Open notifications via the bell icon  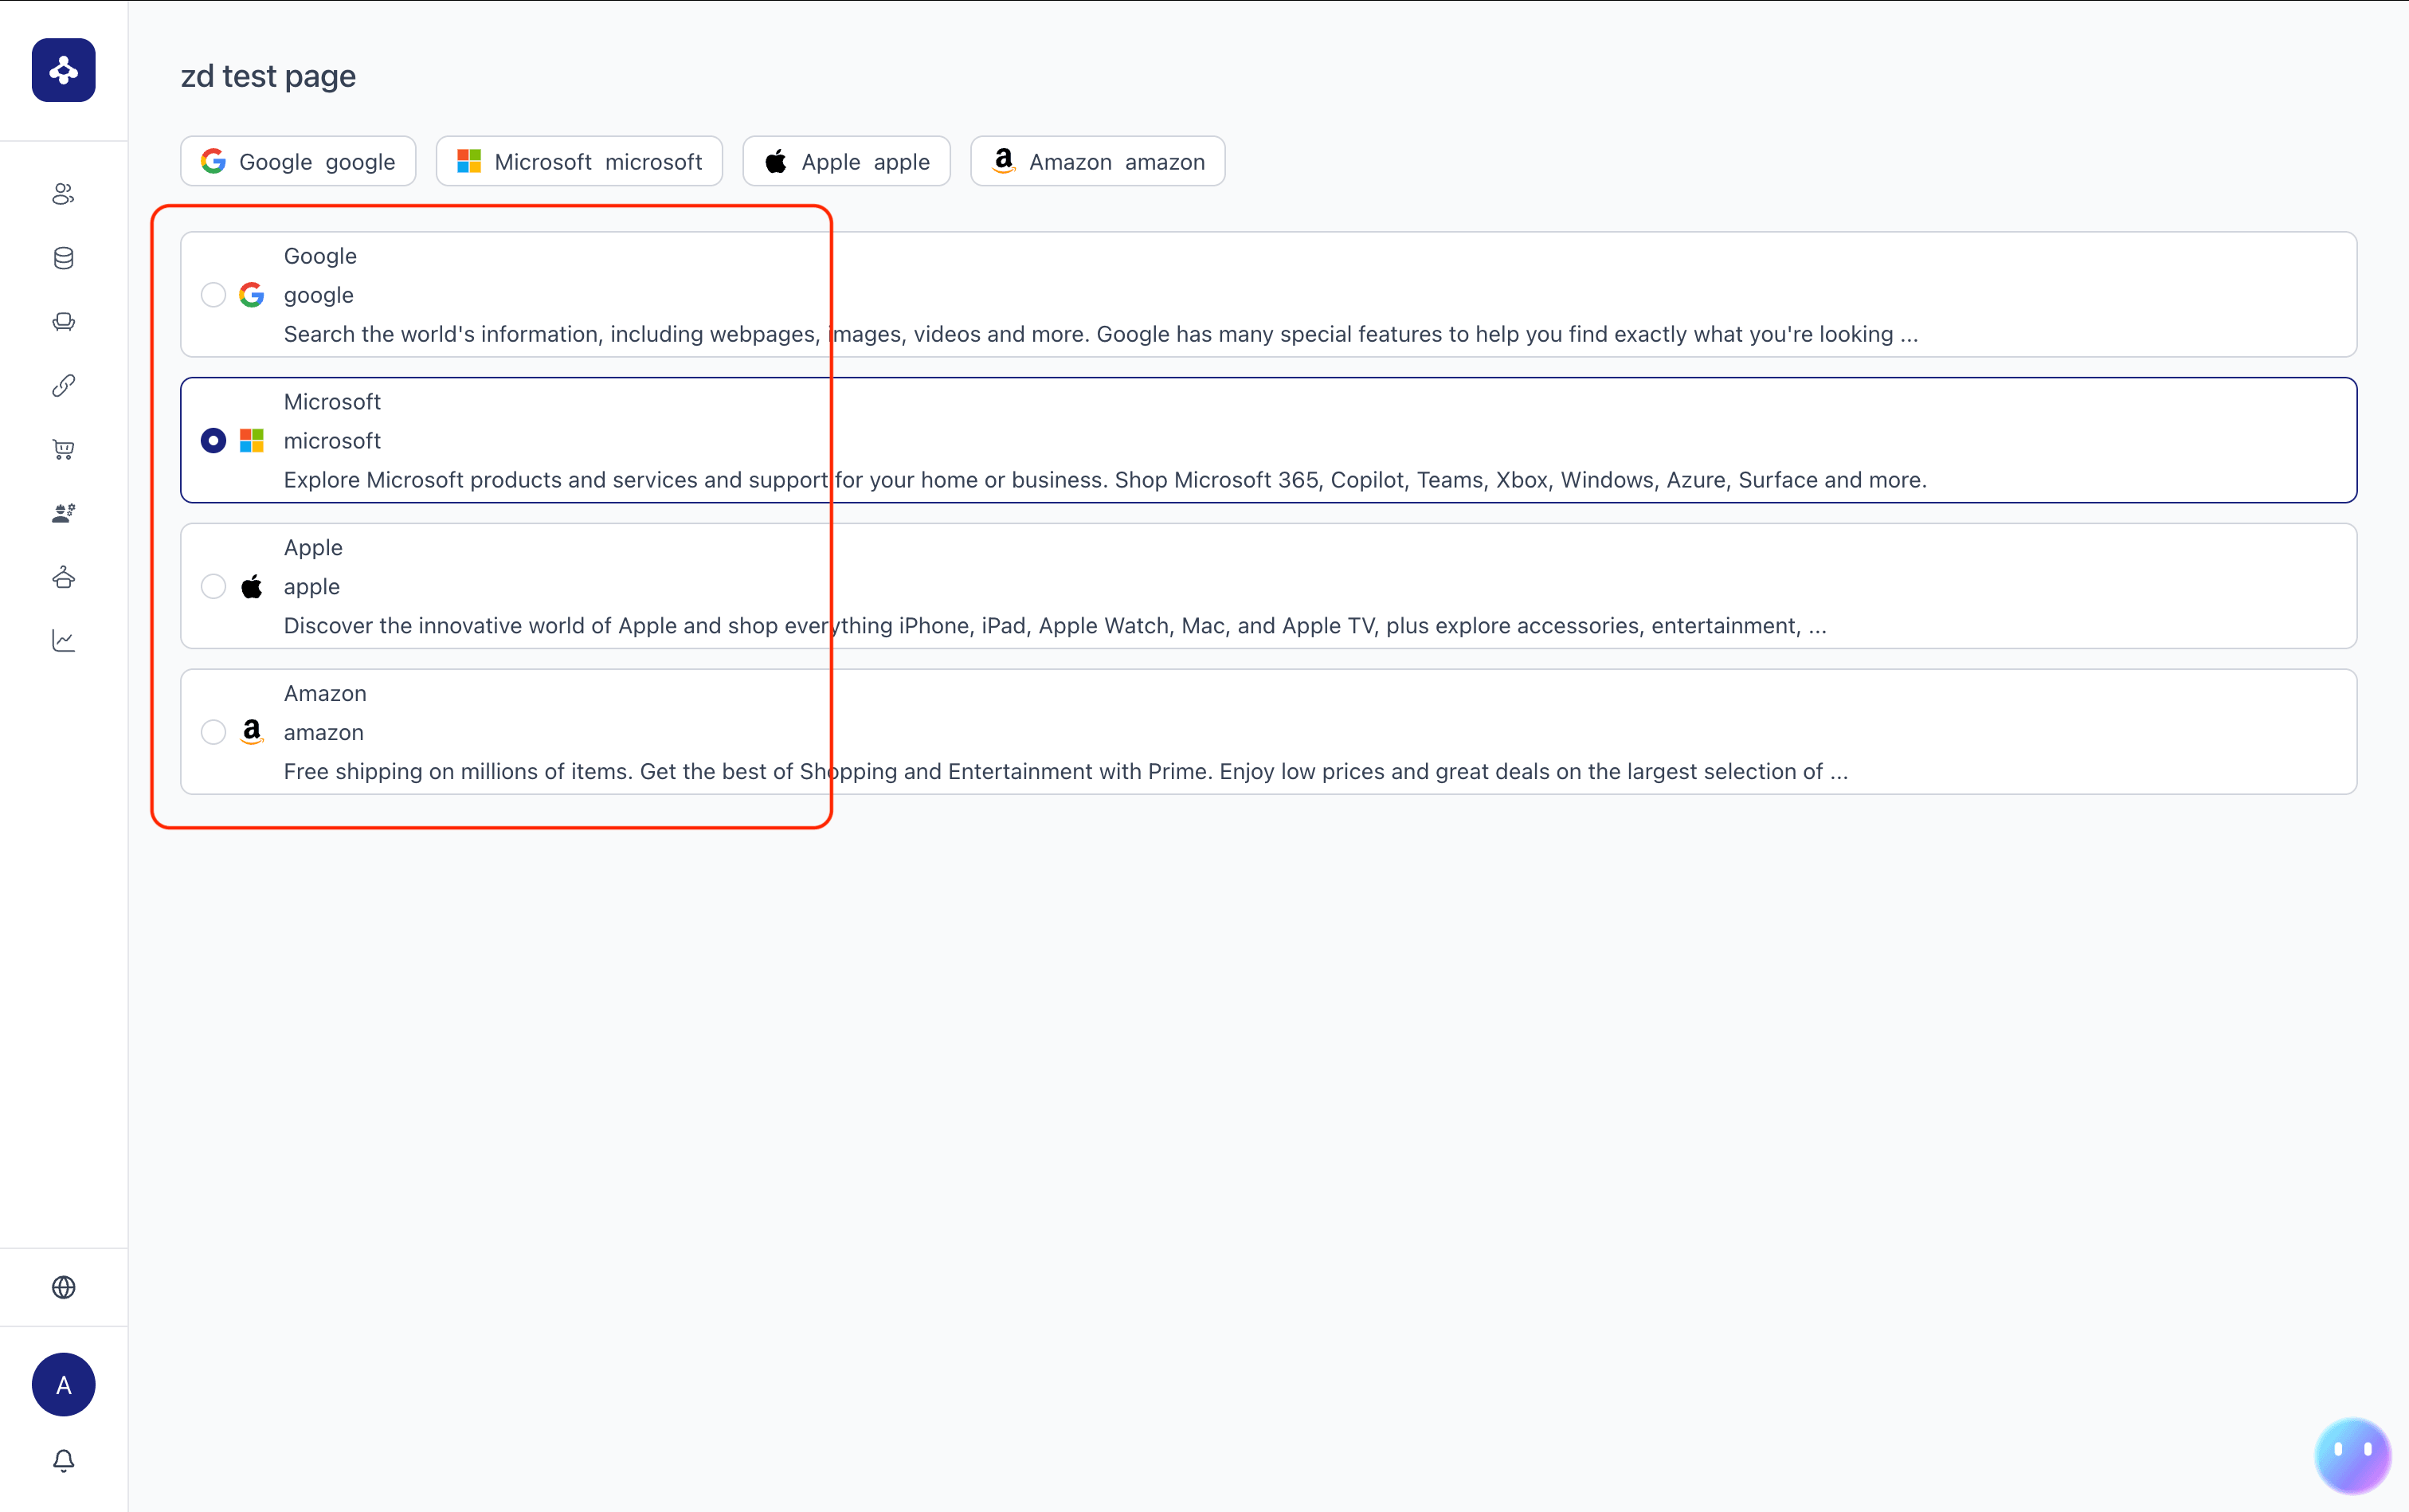pyautogui.click(x=64, y=1461)
